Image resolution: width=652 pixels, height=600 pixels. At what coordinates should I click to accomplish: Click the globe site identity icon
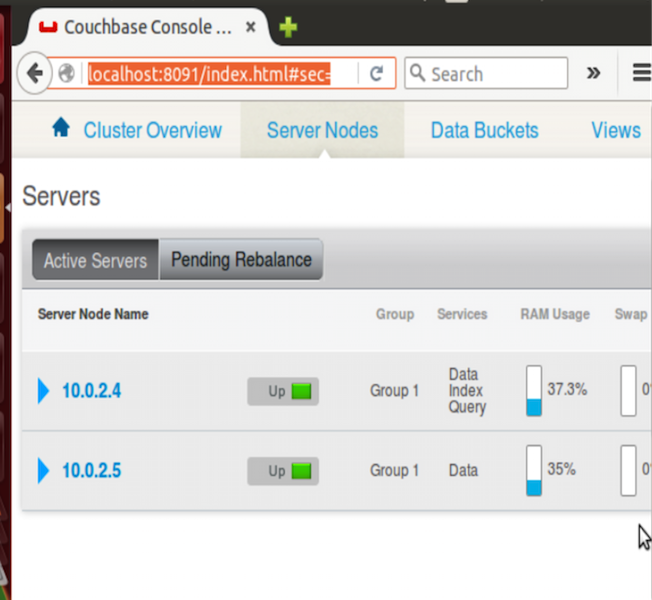[66, 74]
